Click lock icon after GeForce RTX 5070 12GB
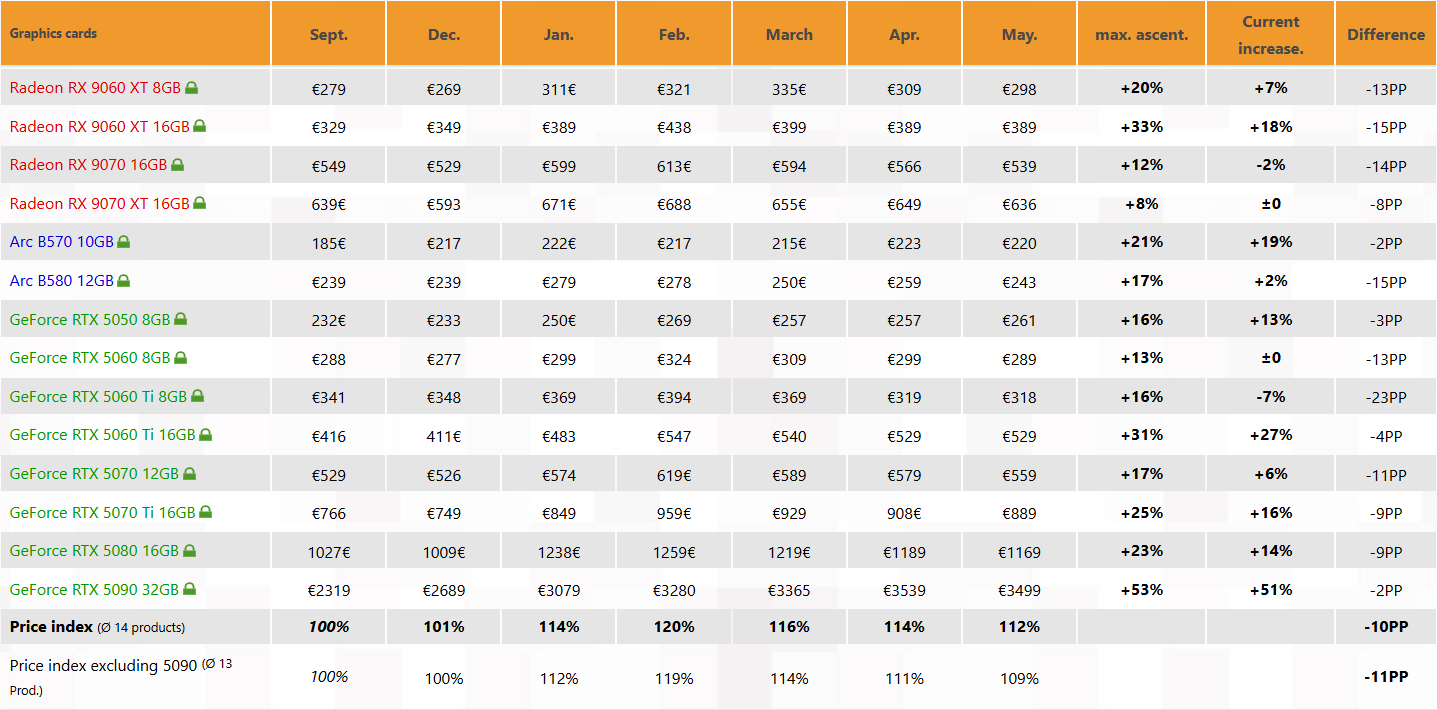The width and height of the screenshot is (1437, 710). point(189,474)
